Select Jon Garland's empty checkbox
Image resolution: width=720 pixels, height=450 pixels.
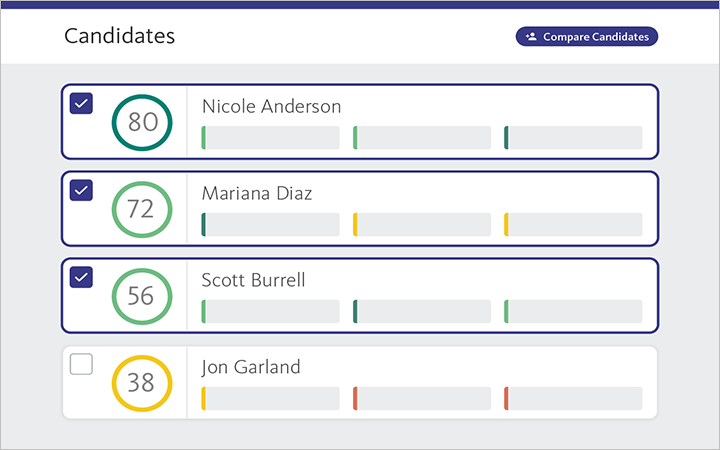[81, 365]
